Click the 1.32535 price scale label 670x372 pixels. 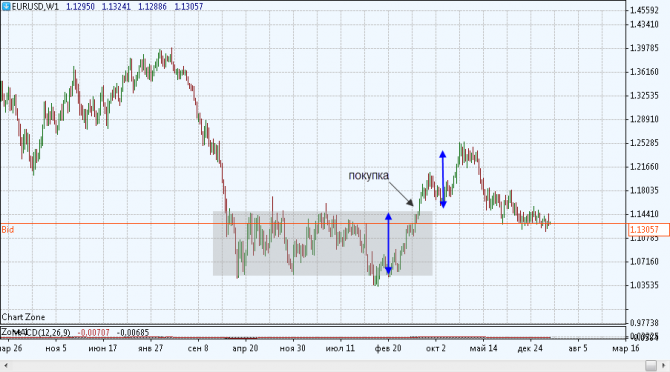pyautogui.click(x=644, y=96)
